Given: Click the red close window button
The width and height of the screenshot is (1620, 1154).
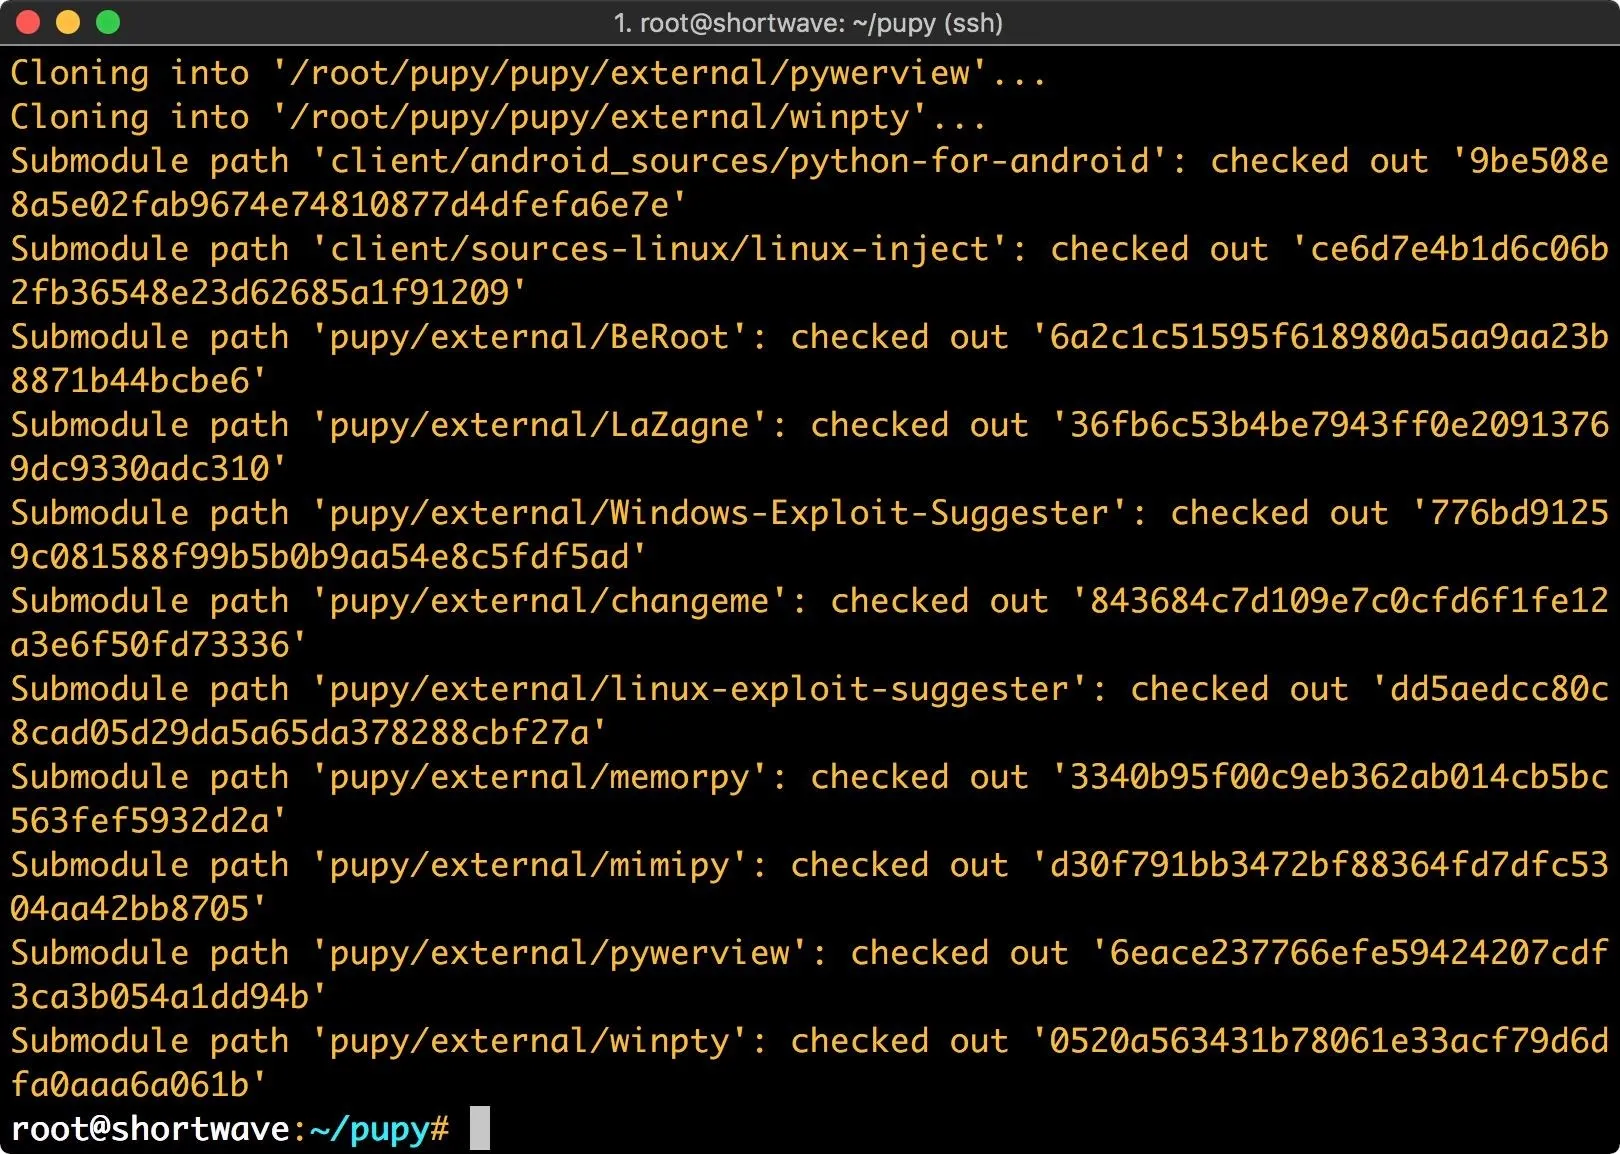Looking at the screenshot, I should click(x=28, y=22).
